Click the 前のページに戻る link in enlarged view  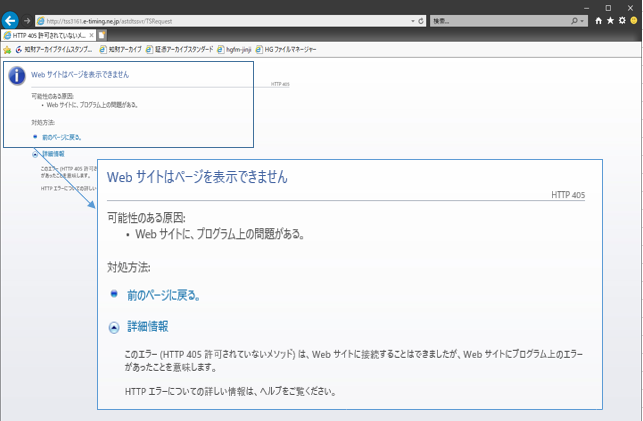(x=163, y=296)
